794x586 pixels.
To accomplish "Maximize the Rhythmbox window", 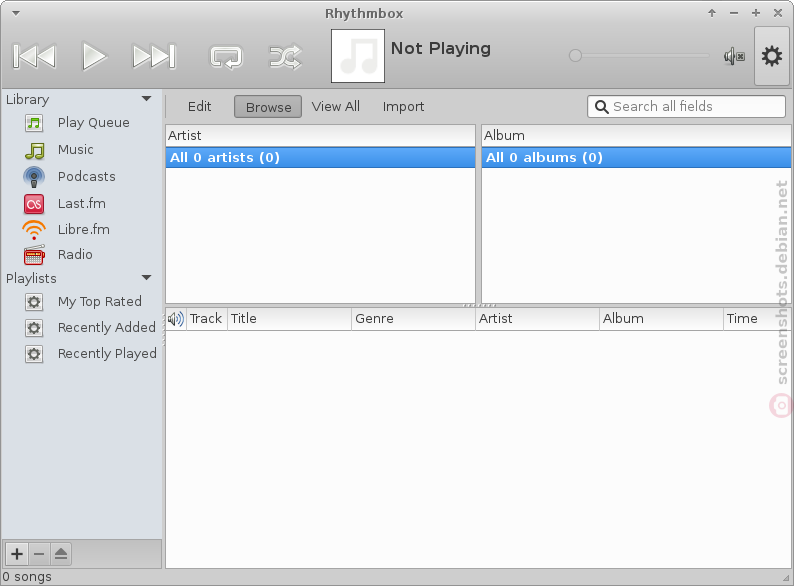I will point(756,13).
